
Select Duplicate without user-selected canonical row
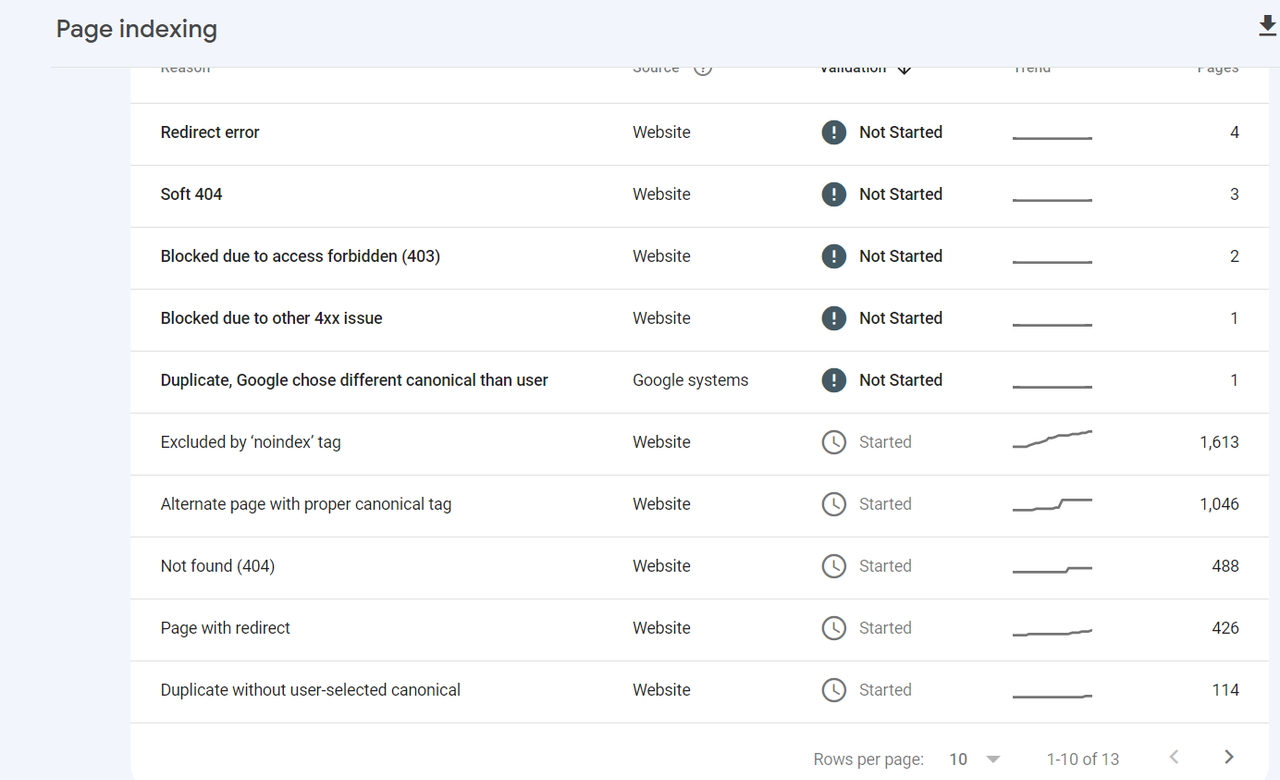(x=310, y=690)
